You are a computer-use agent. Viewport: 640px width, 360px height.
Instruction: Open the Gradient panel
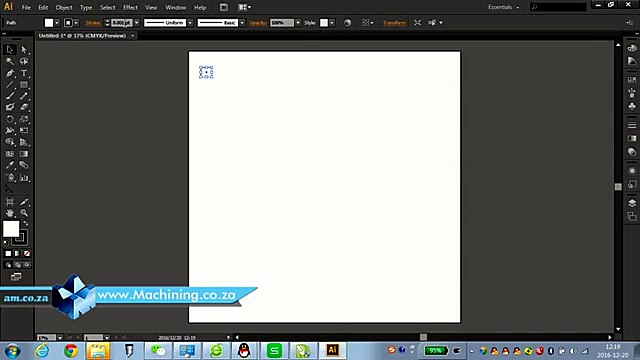tap(632, 138)
